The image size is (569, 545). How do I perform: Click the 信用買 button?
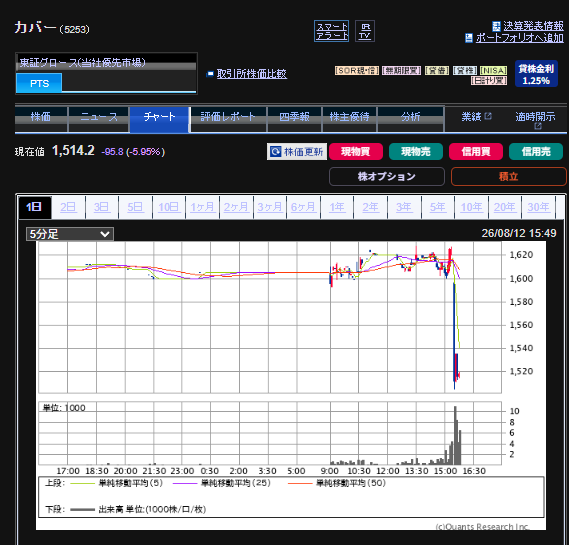pyautogui.click(x=476, y=151)
